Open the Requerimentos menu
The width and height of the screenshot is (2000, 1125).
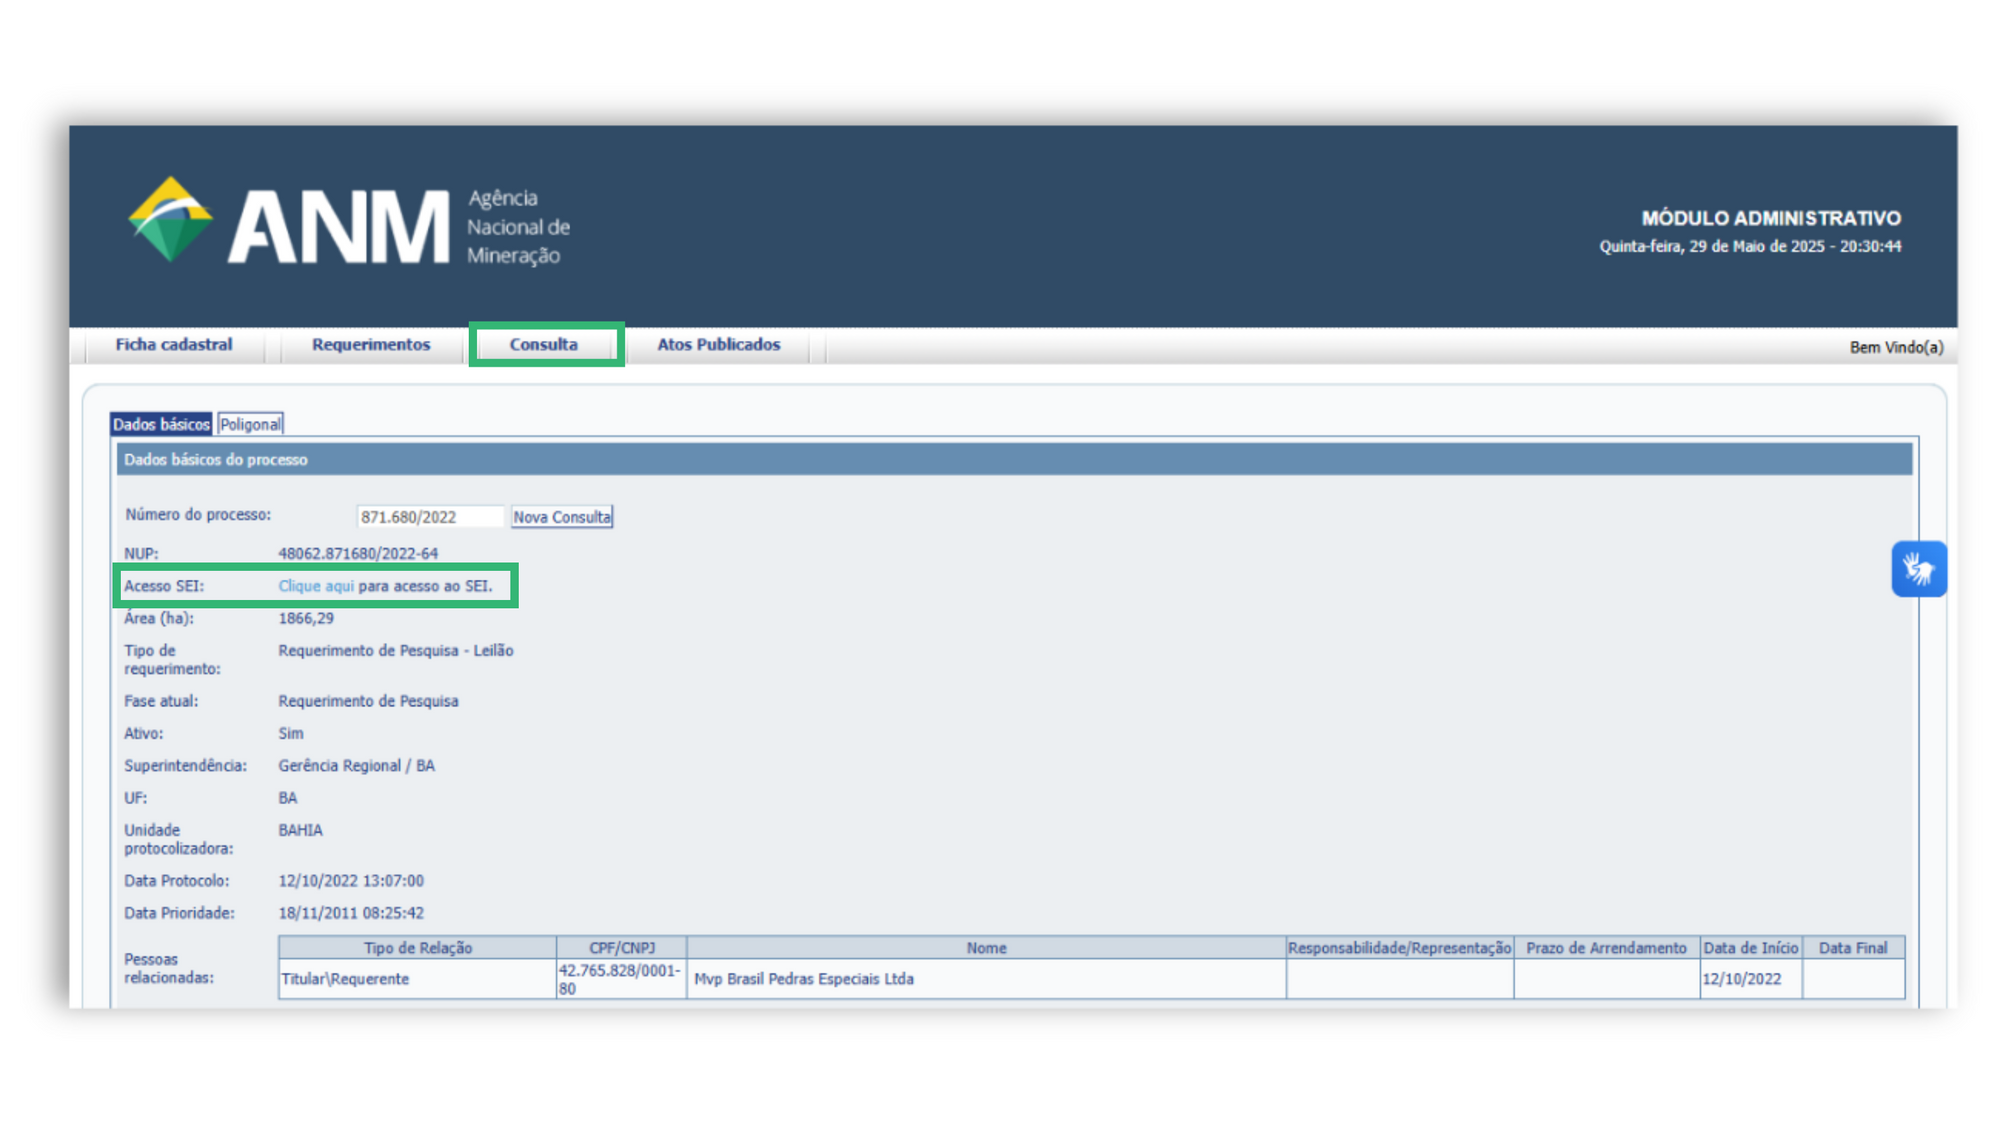(x=371, y=344)
